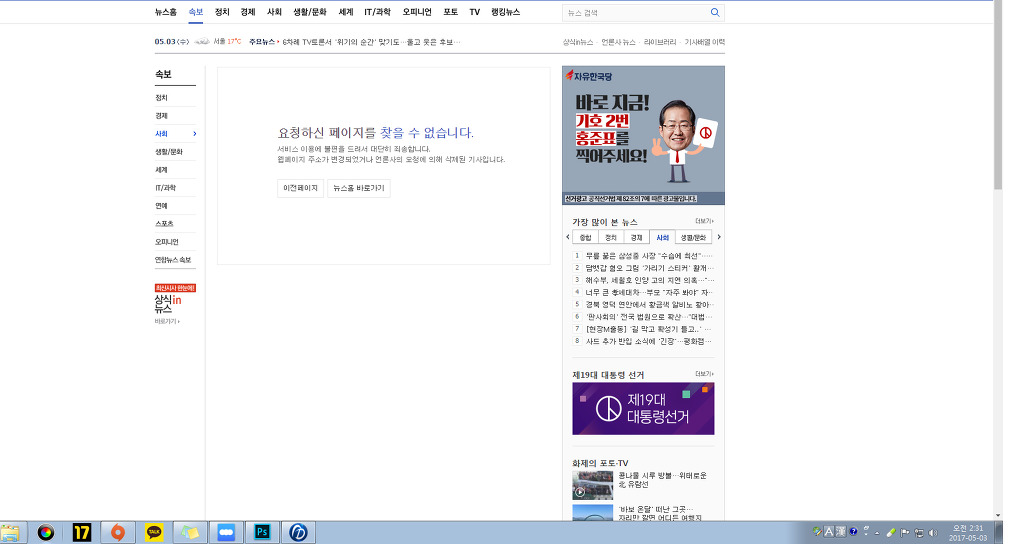This screenshot has height=544, width=1024.
Task: Click the blue help tray icon
Action: [x=853, y=532]
